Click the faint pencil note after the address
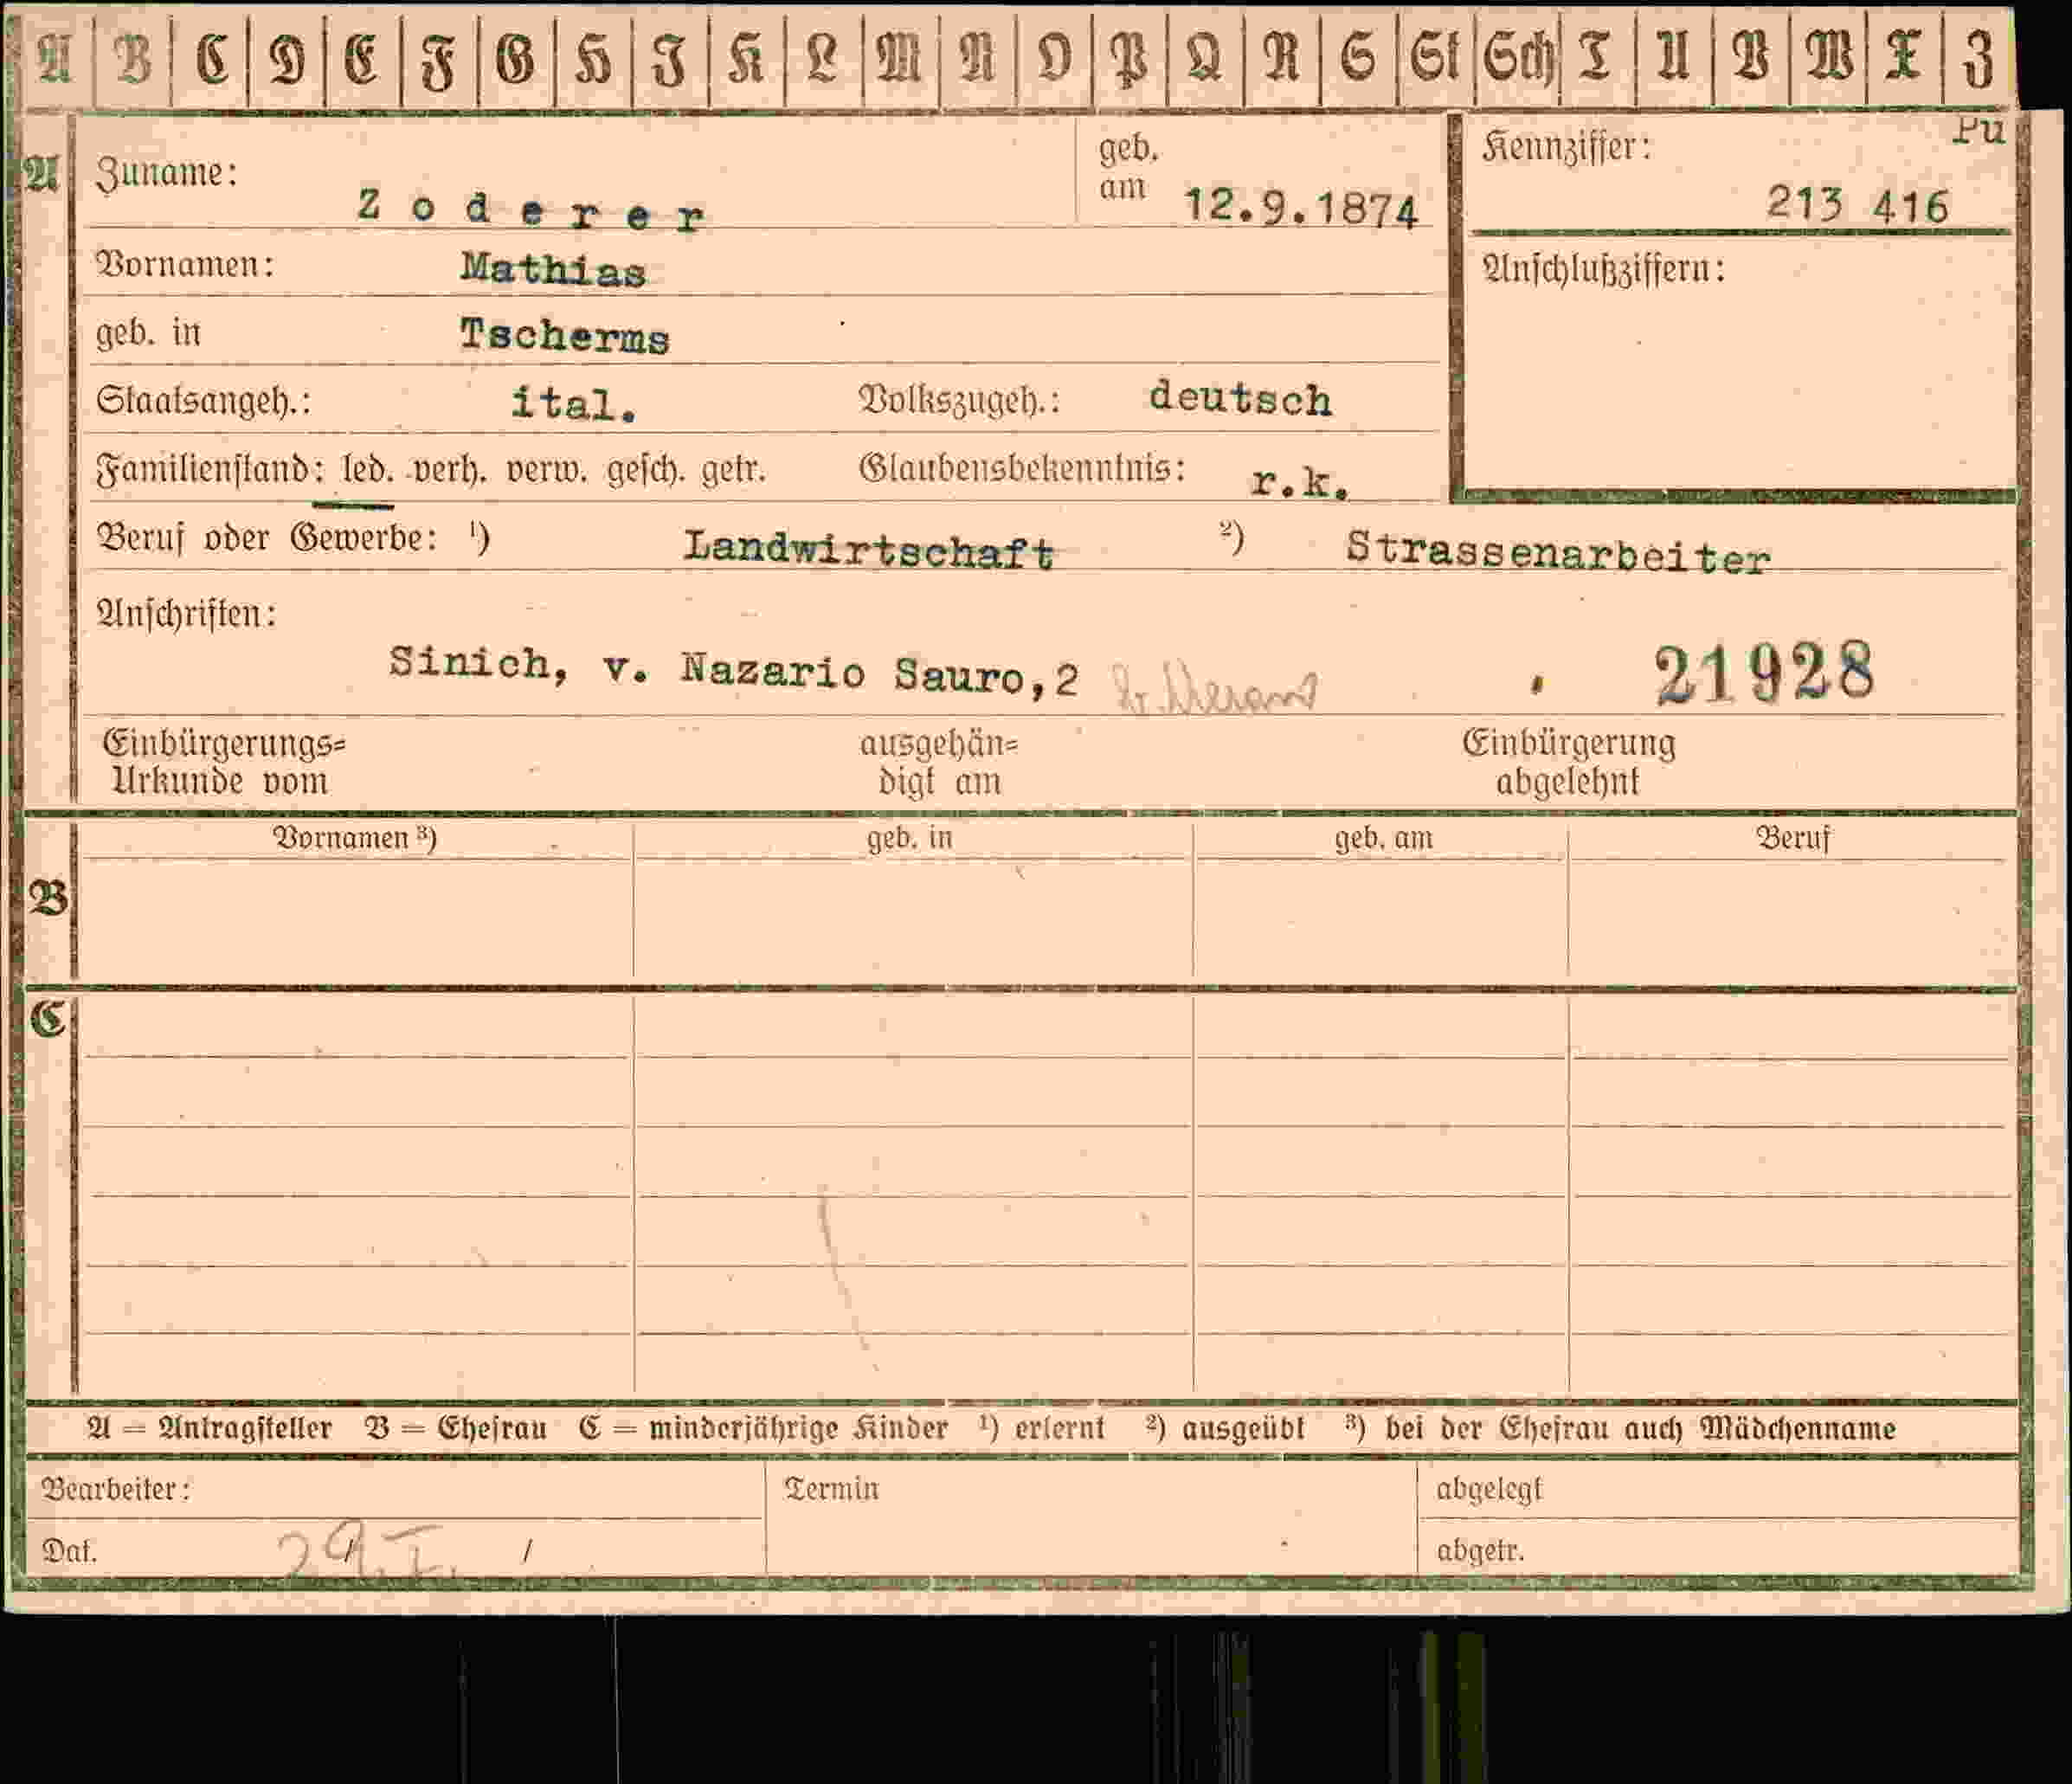The height and width of the screenshot is (1784, 2072). click(x=1215, y=690)
